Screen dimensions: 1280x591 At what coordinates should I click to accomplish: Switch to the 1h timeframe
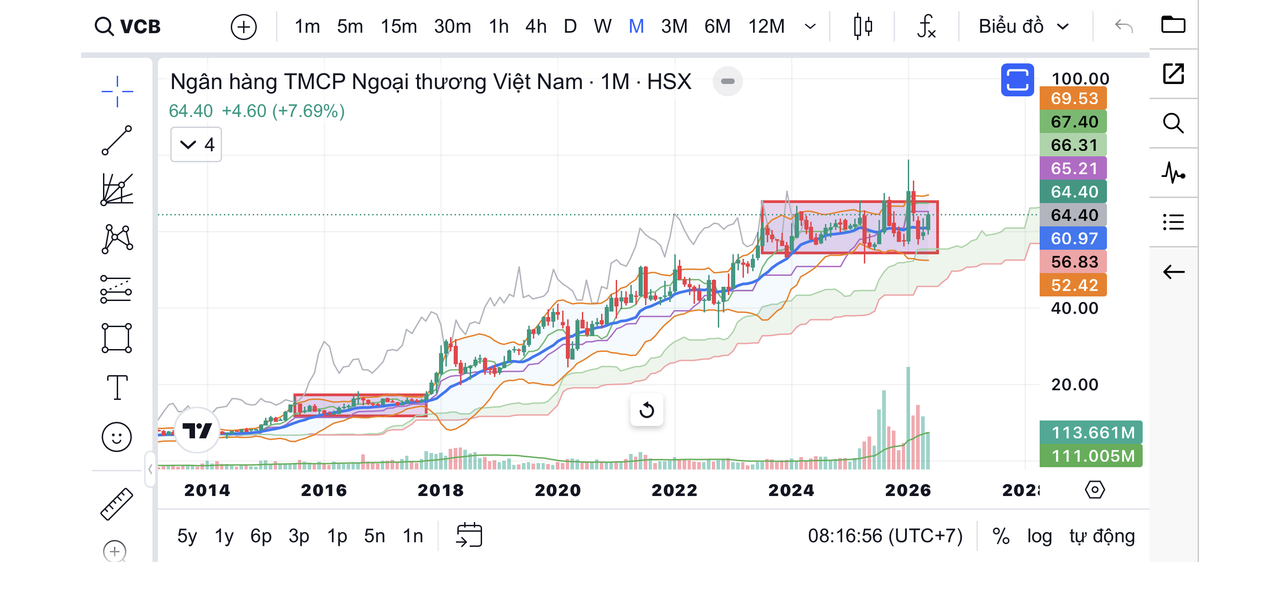499,27
